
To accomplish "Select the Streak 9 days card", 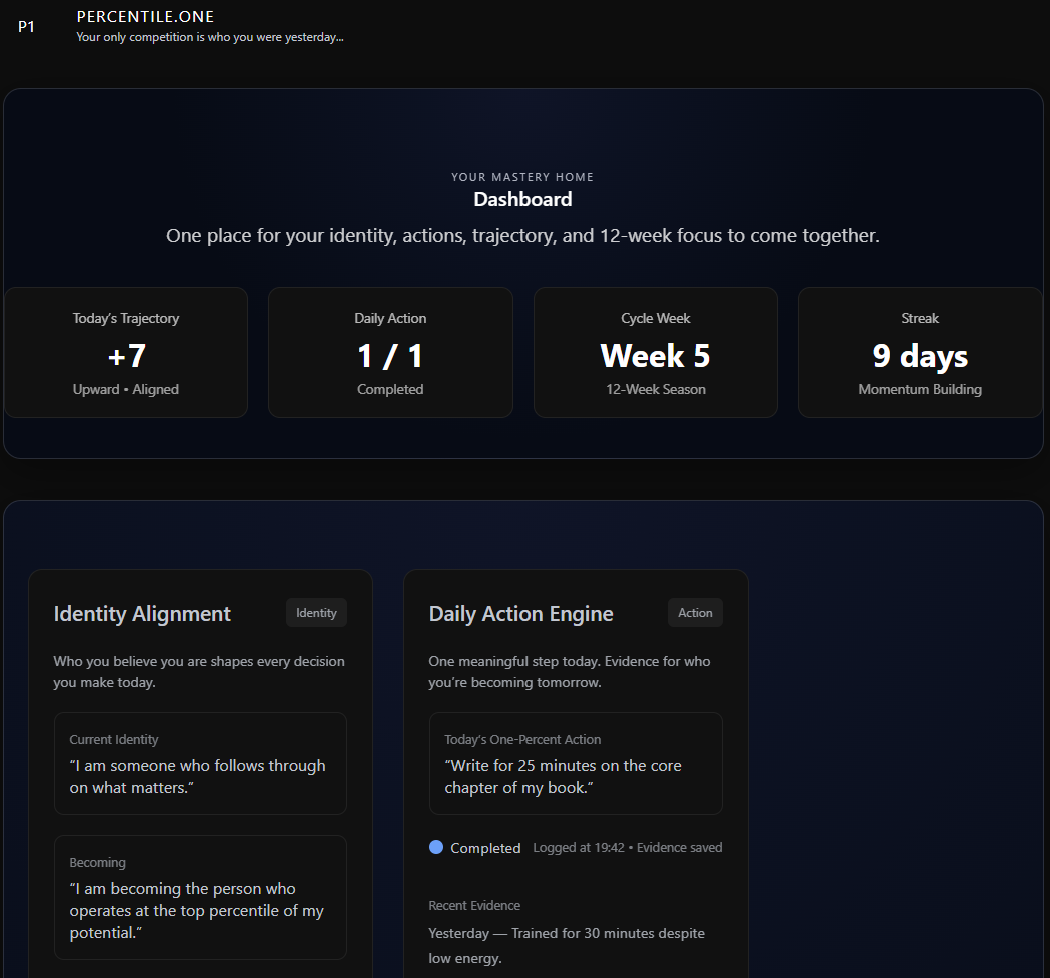I will tap(919, 352).
